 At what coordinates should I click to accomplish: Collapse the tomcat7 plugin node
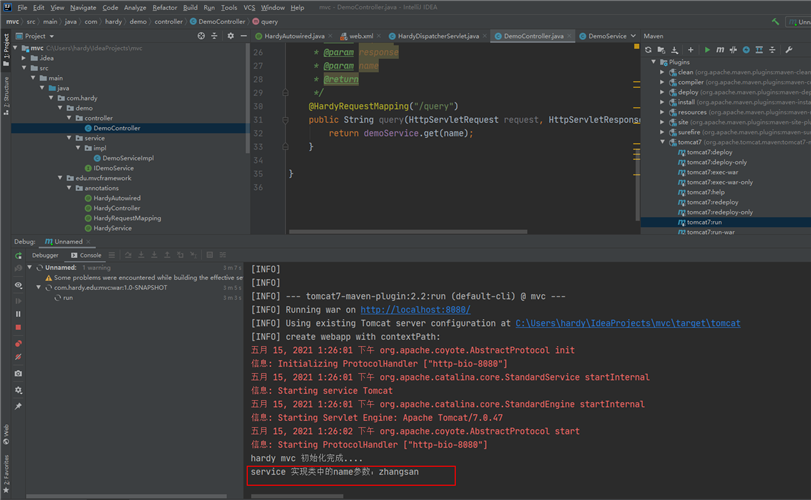click(662, 142)
